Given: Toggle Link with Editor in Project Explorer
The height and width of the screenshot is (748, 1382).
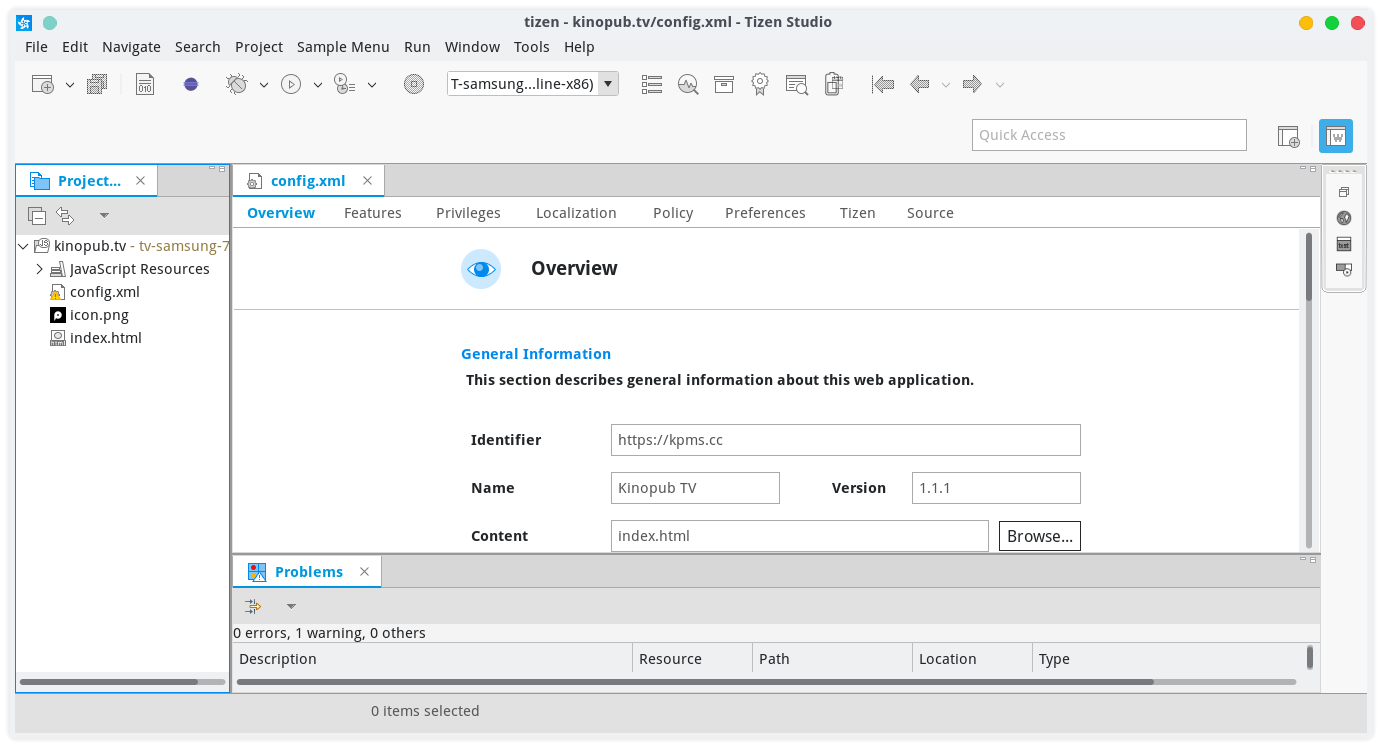Looking at the screenshot, I should [65, 215].
